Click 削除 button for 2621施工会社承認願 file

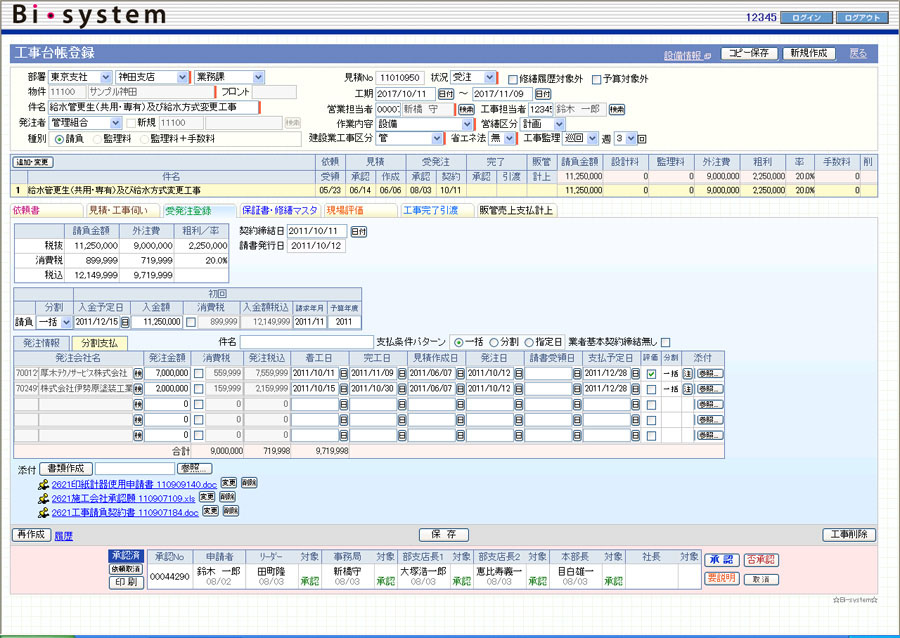coord(227,497)
